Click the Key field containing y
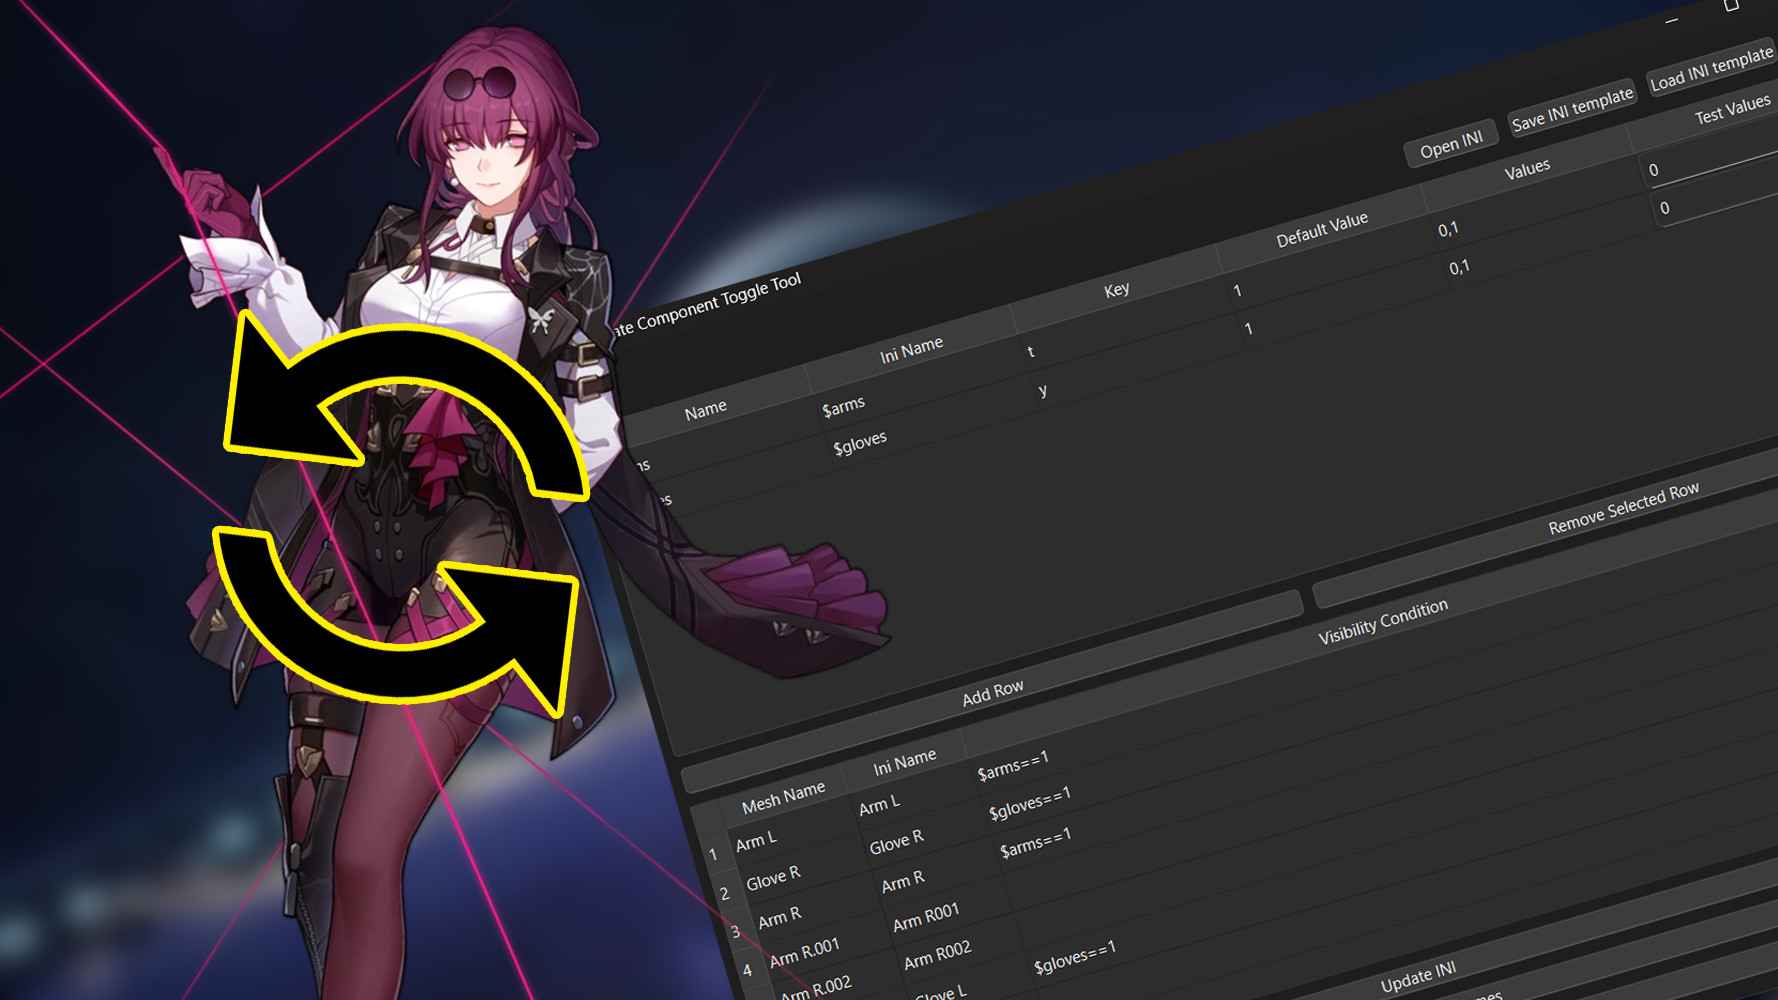 coord(1044,390)
